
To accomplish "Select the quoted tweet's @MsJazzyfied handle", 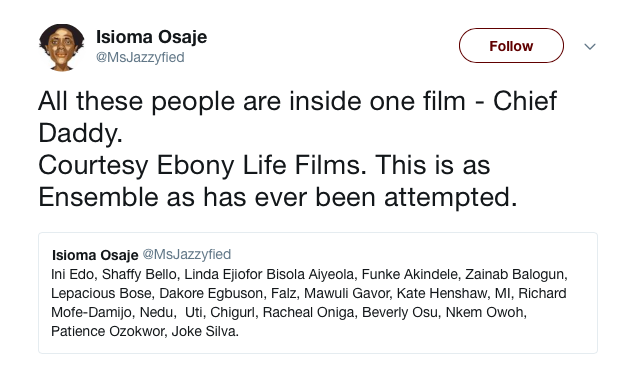I will 186,254.
